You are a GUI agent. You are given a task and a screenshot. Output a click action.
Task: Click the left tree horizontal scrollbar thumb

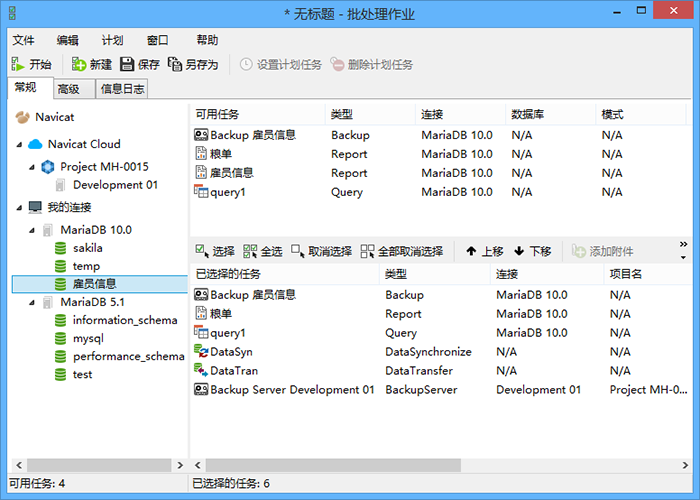(x=99, y=465)
